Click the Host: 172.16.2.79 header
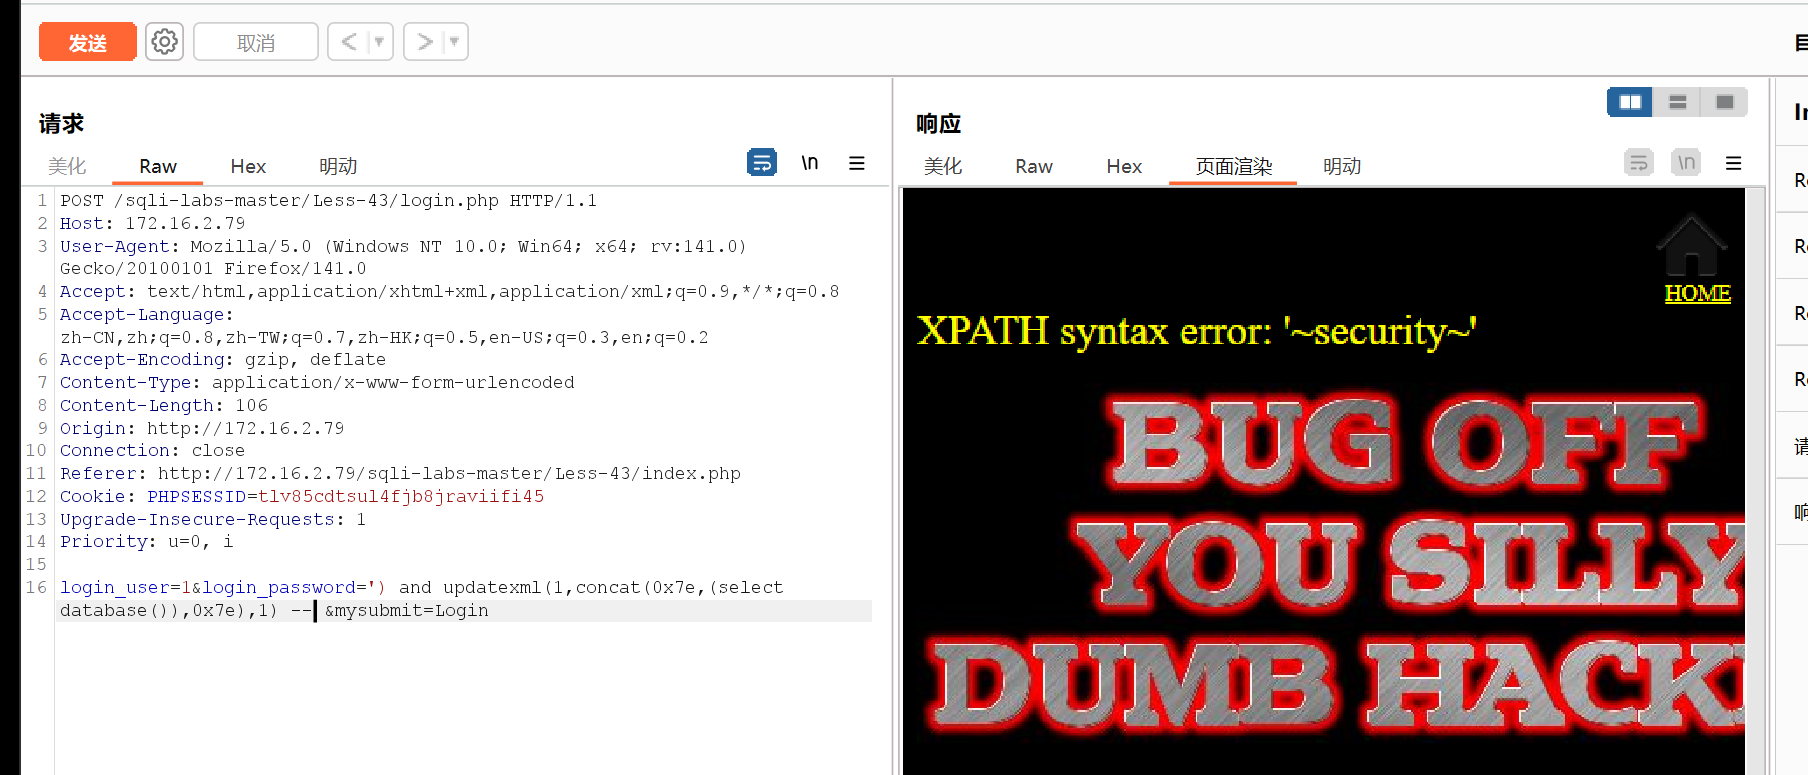This screenshot has height=775, width=1808. coord(152,223)
